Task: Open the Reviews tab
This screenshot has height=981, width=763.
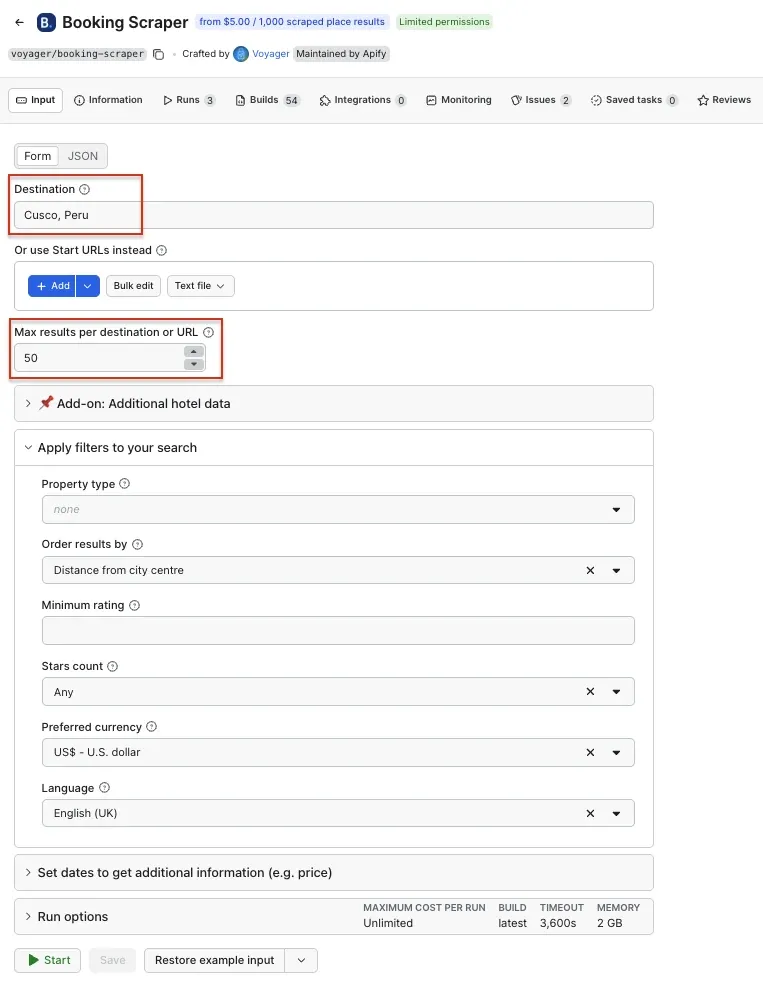Action: click(724, 100)
